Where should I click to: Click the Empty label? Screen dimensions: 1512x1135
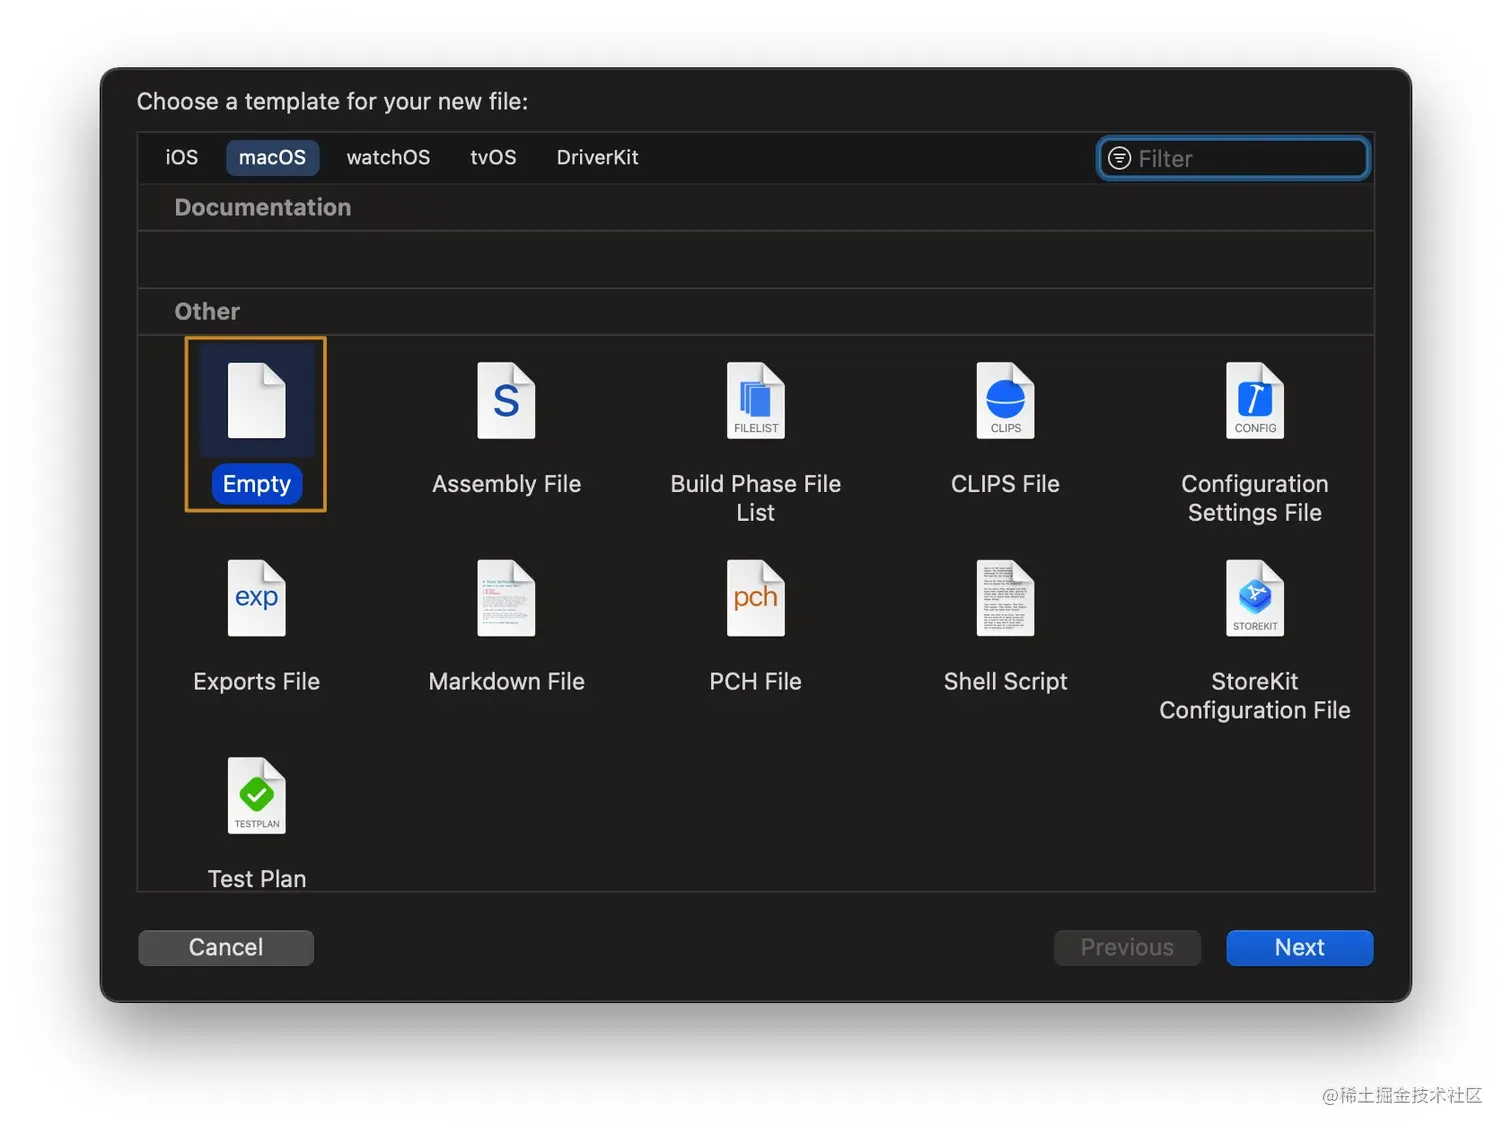coord(257,484)
